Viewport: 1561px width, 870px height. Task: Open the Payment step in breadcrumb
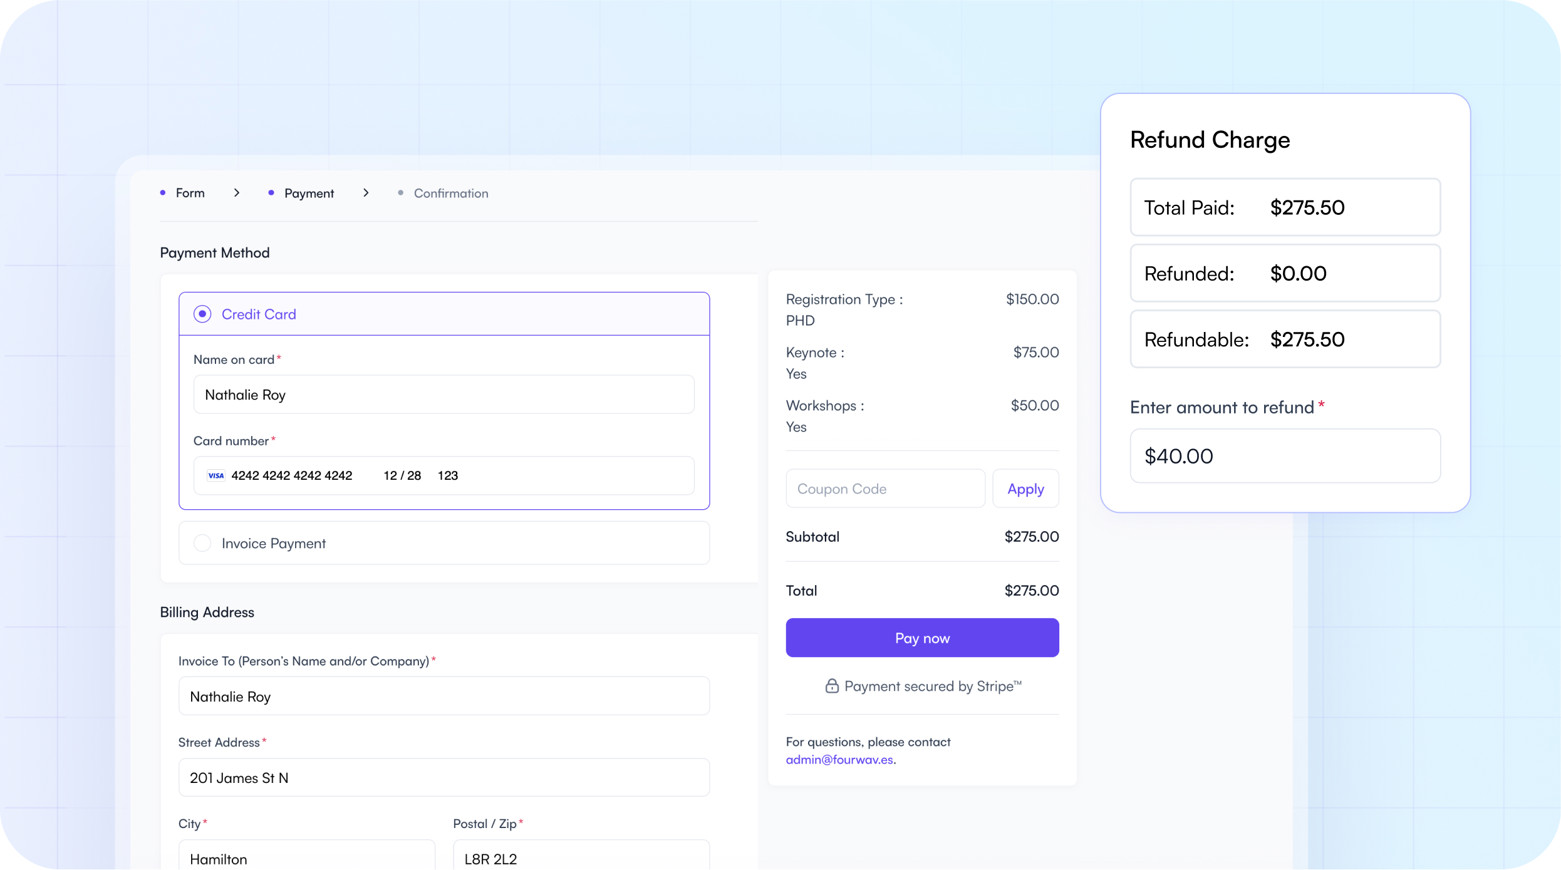tap(308, 193)
